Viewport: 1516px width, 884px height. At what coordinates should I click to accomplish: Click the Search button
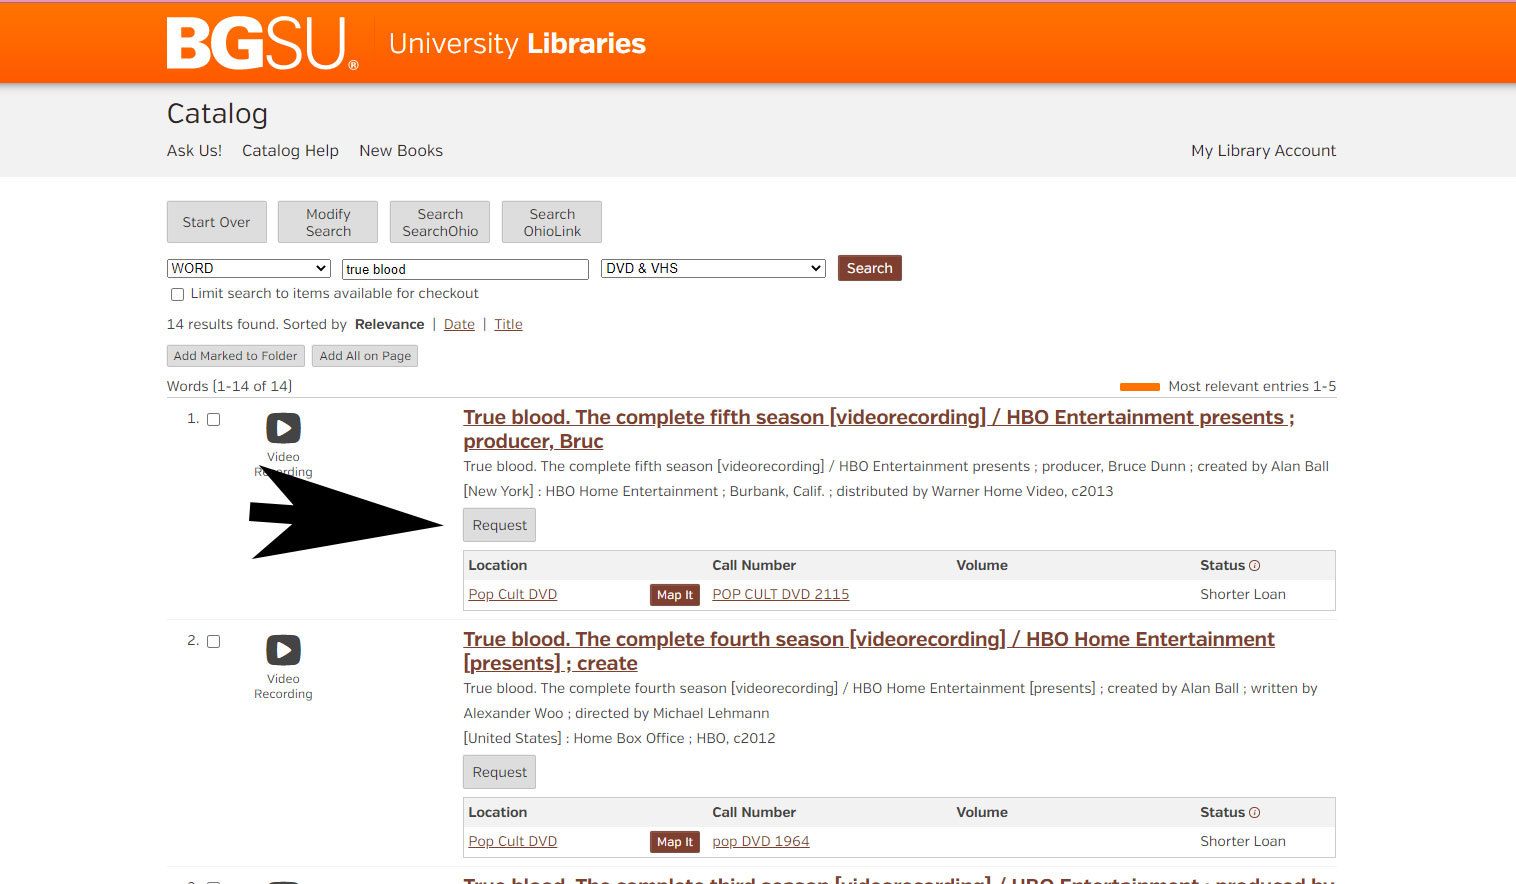869,268
